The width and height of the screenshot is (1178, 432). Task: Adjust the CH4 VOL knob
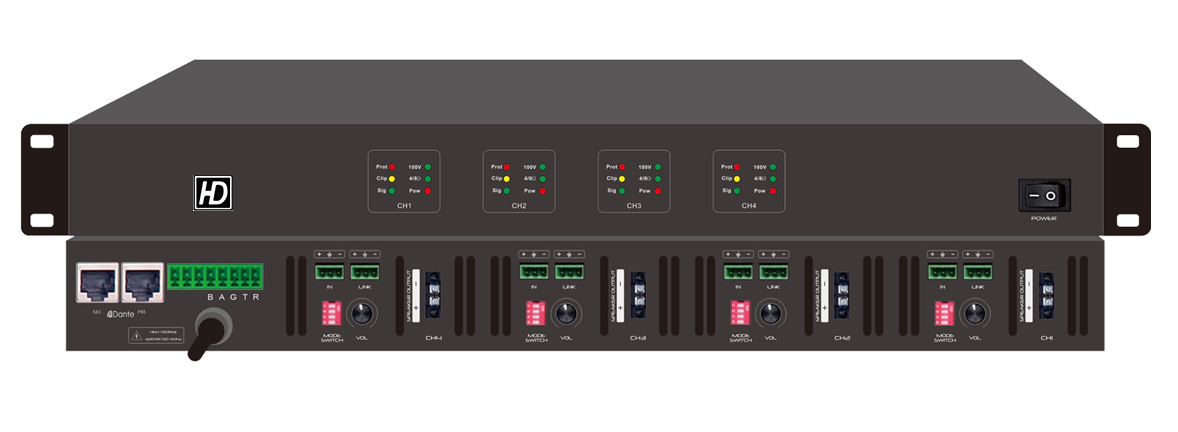coord(363,315)
